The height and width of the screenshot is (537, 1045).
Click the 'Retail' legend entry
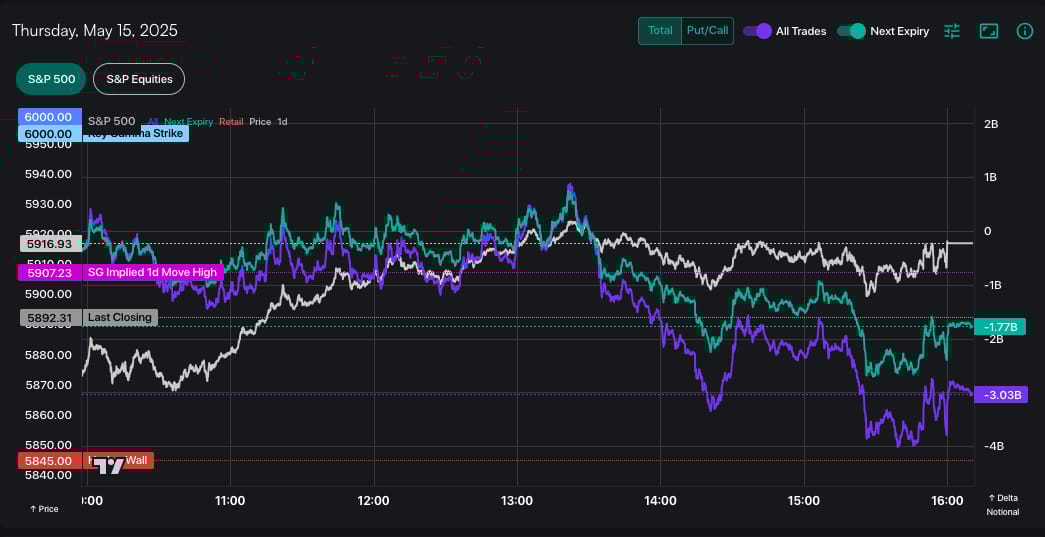click(x=231, y=122)
